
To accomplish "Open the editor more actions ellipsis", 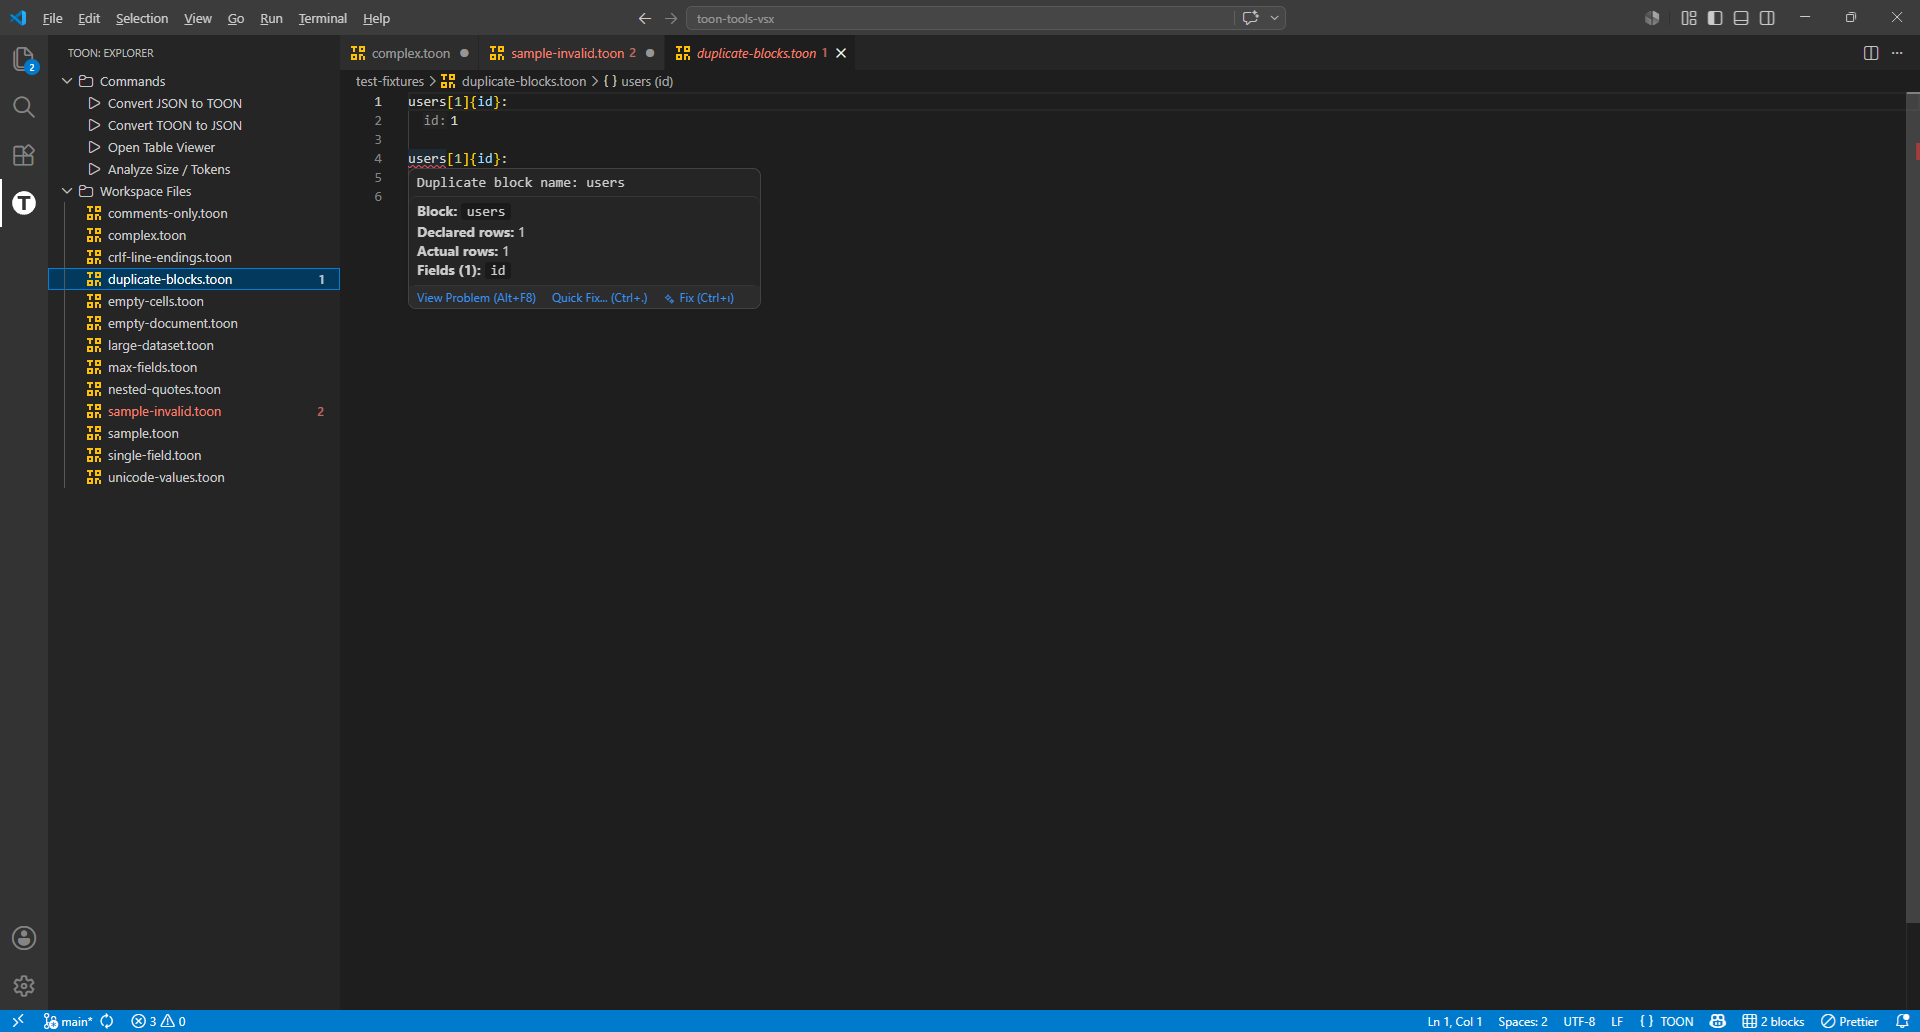I will (1897, 53).
